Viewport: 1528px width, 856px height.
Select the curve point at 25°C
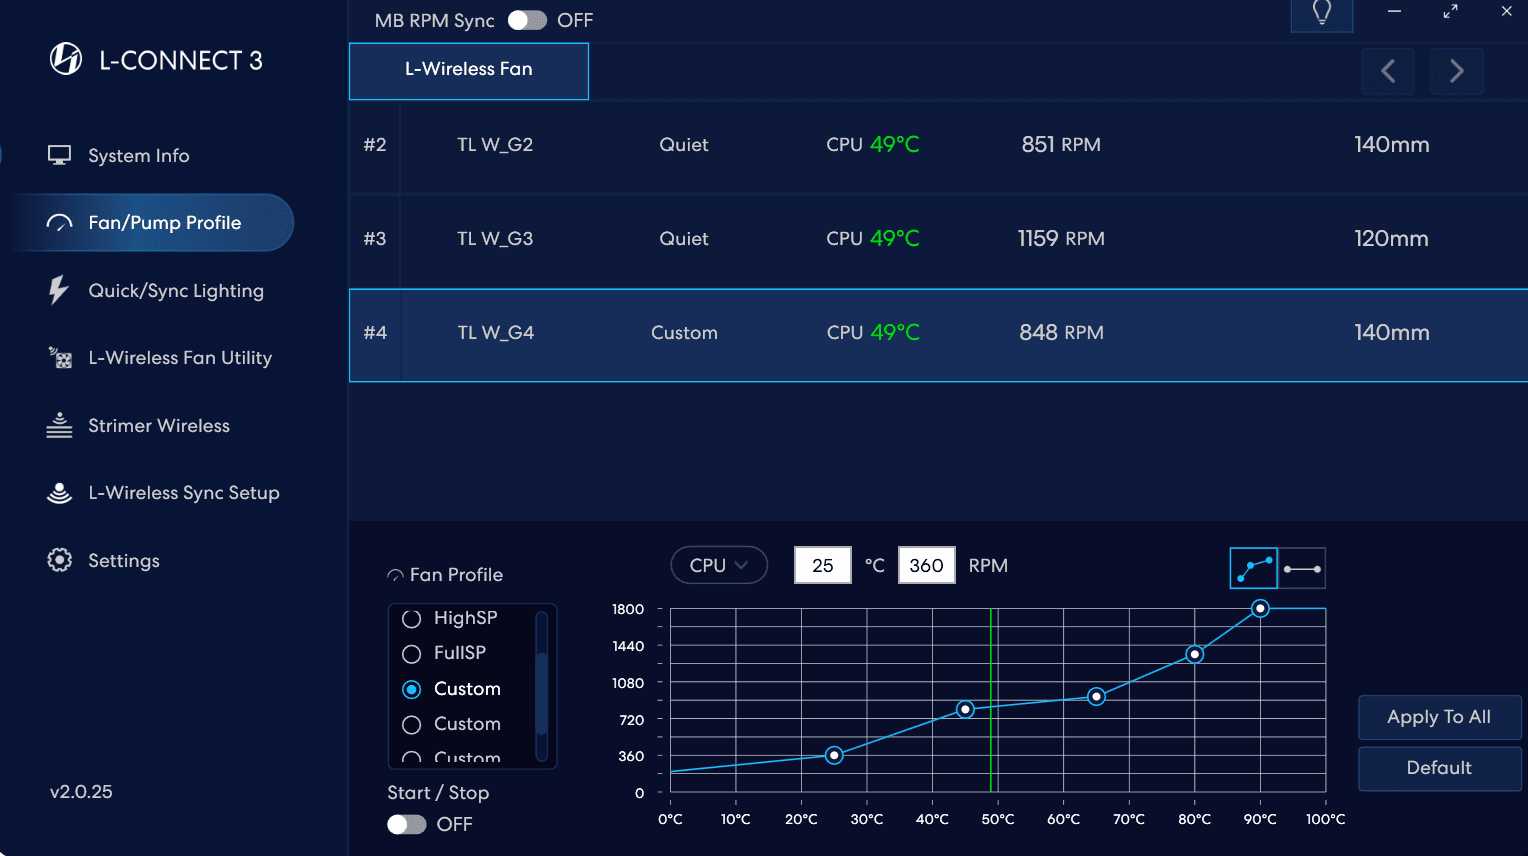pyautogui.click(x=834, y=755)
